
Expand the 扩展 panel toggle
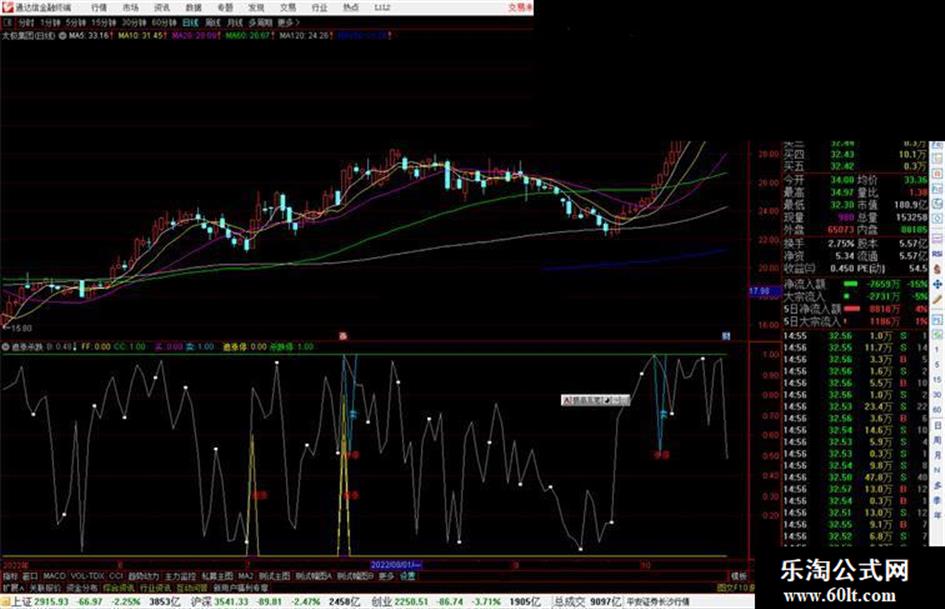click(x=13, y=587)
